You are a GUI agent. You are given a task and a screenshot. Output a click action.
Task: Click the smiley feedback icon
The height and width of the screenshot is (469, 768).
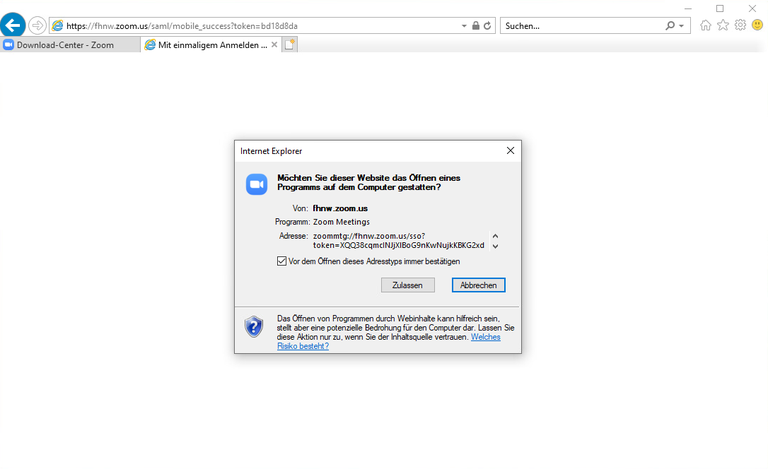pyautogui.click(x=757, y=25)
